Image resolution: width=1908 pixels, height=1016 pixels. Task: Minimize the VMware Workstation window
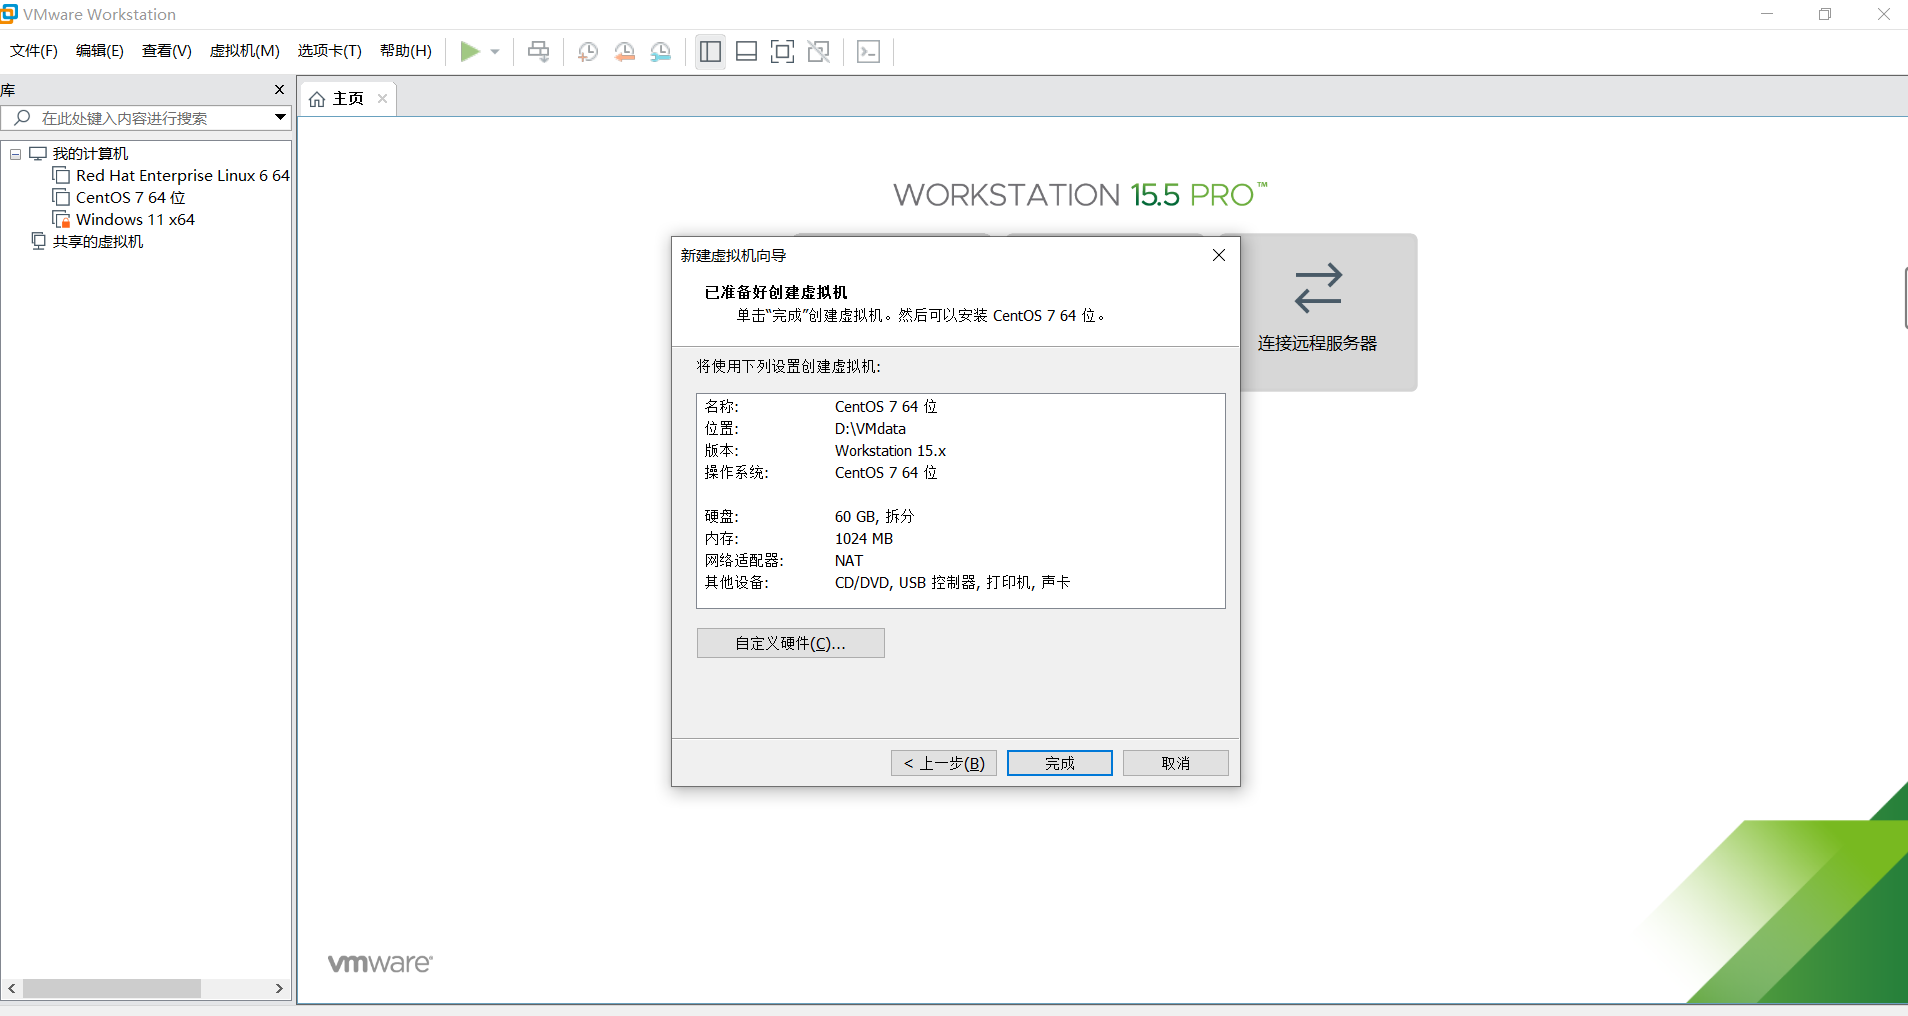pos(1767,14)
